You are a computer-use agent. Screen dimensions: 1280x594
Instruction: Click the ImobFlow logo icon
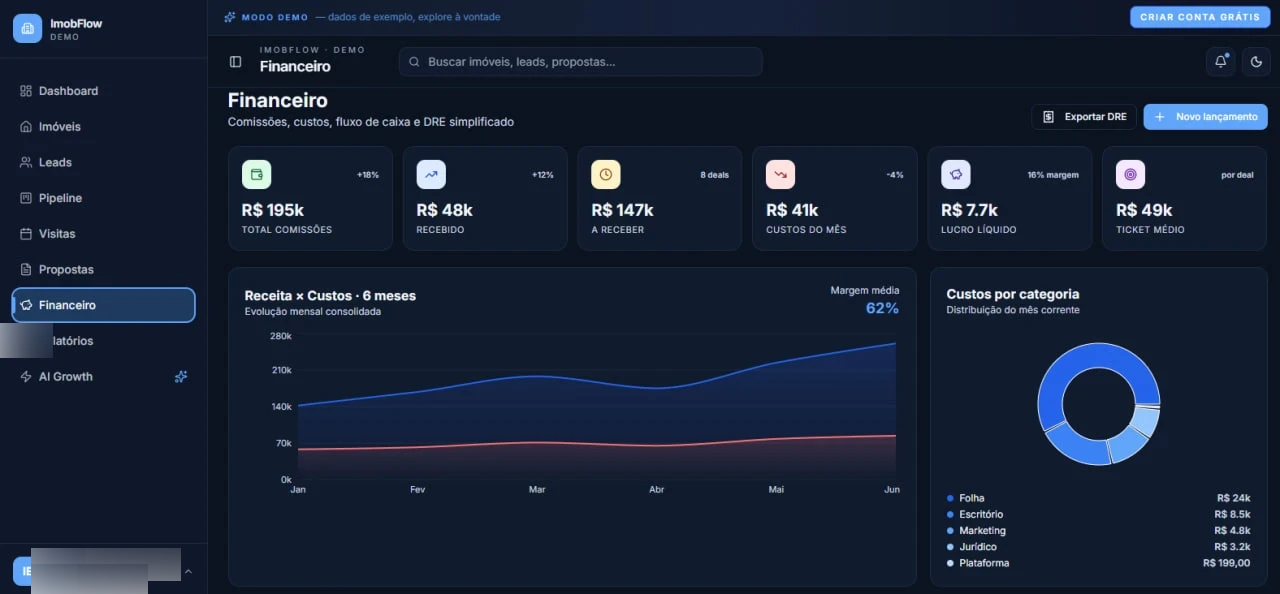27,28
